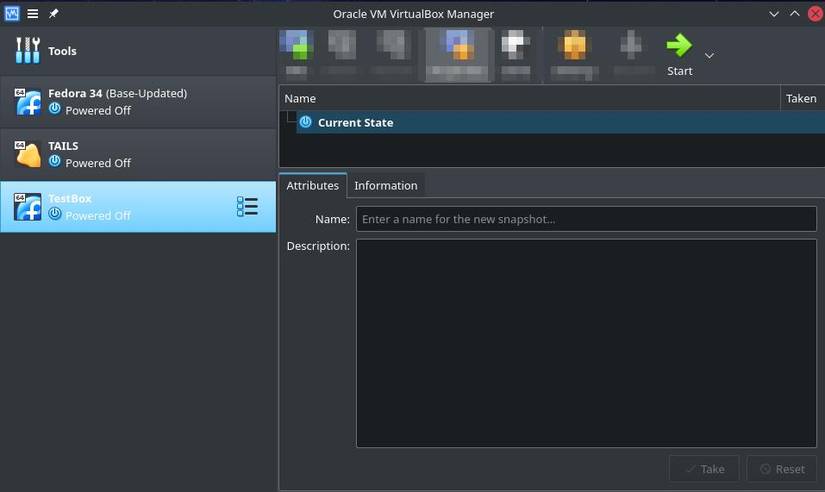Focus the snapshot Description text area

coord(586,343)
